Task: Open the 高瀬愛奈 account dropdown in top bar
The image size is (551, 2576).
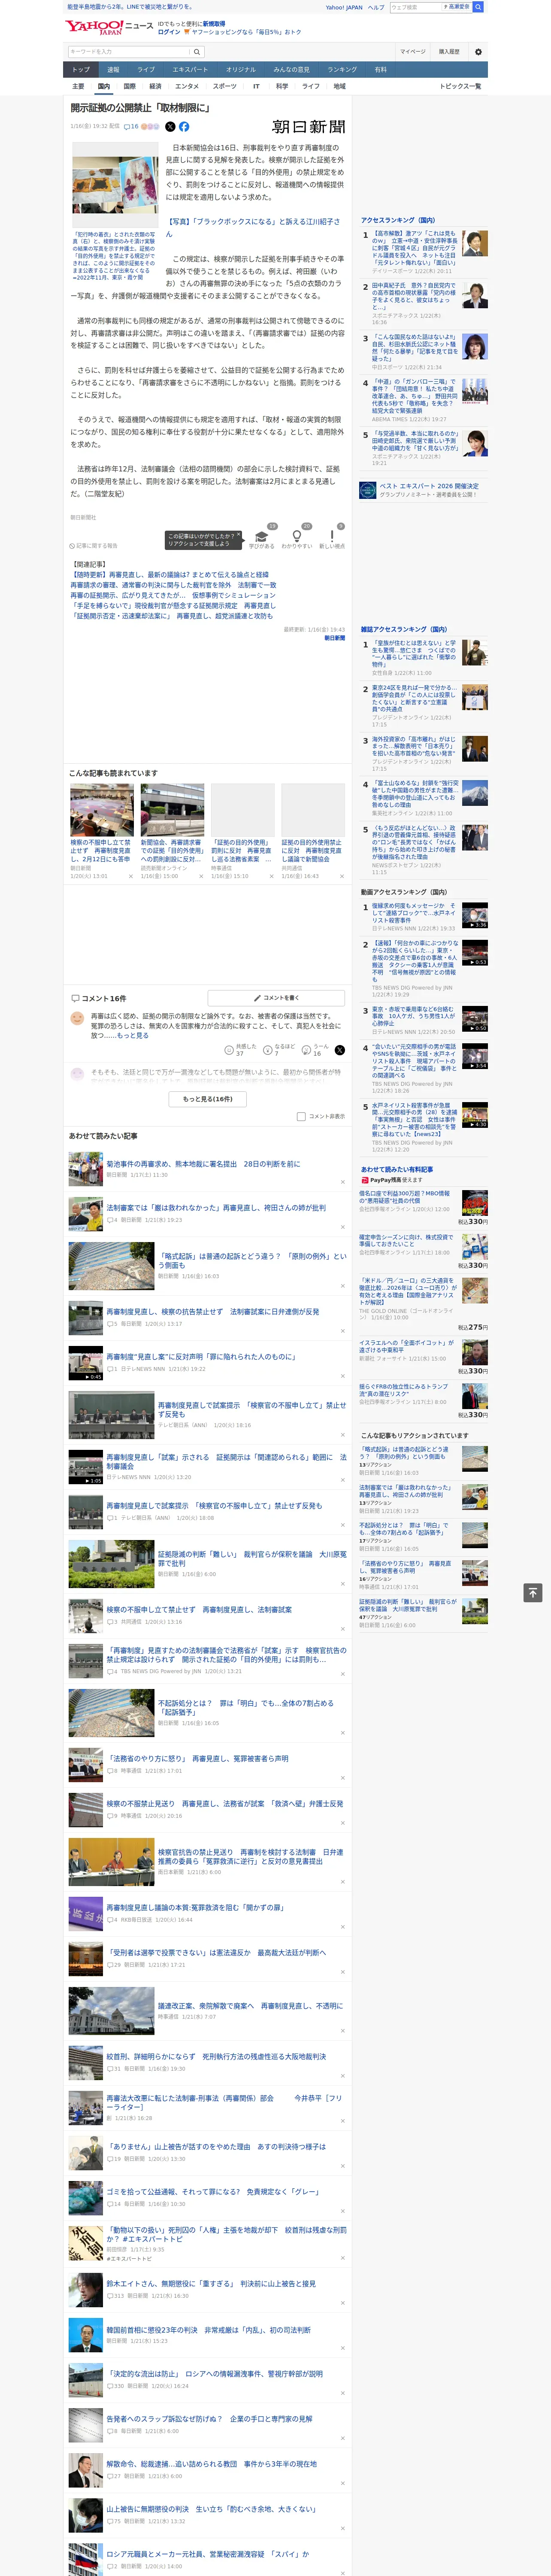Action: 456,7
